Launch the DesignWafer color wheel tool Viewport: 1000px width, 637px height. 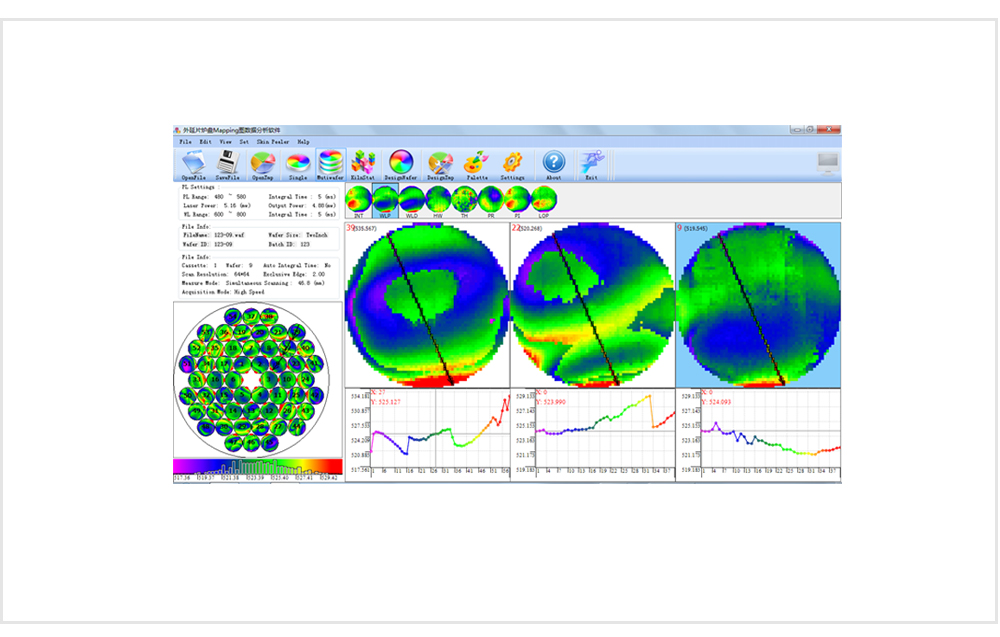(x=401, y=163)
